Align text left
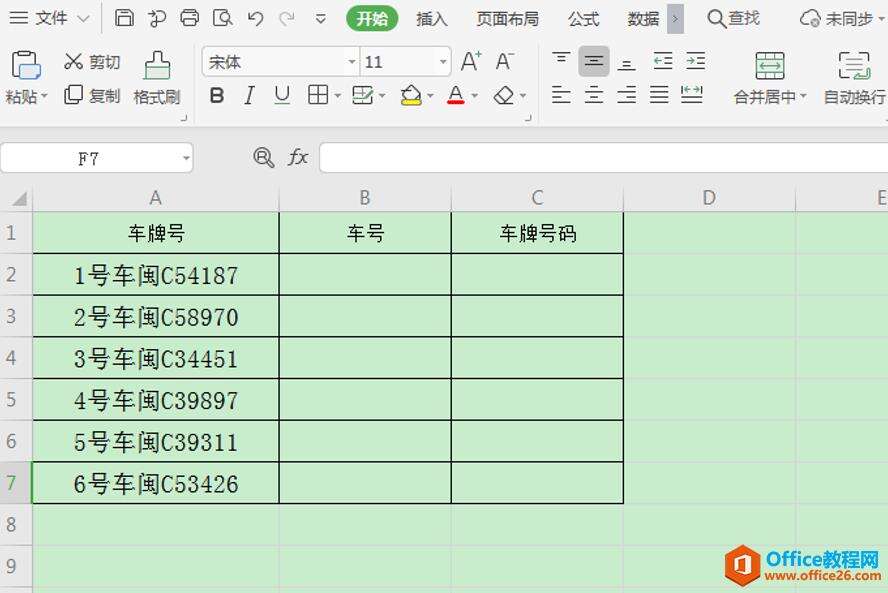Viewport: 888px width, 593px height. 561,94
